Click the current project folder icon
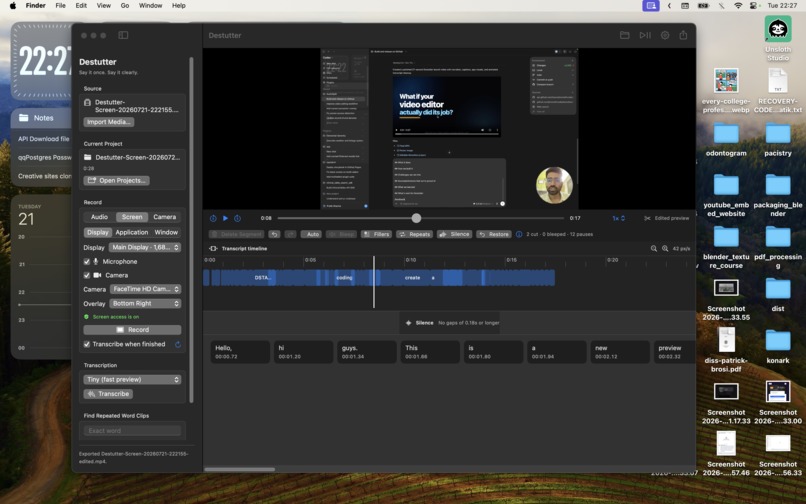 click(x=87, y=157)
